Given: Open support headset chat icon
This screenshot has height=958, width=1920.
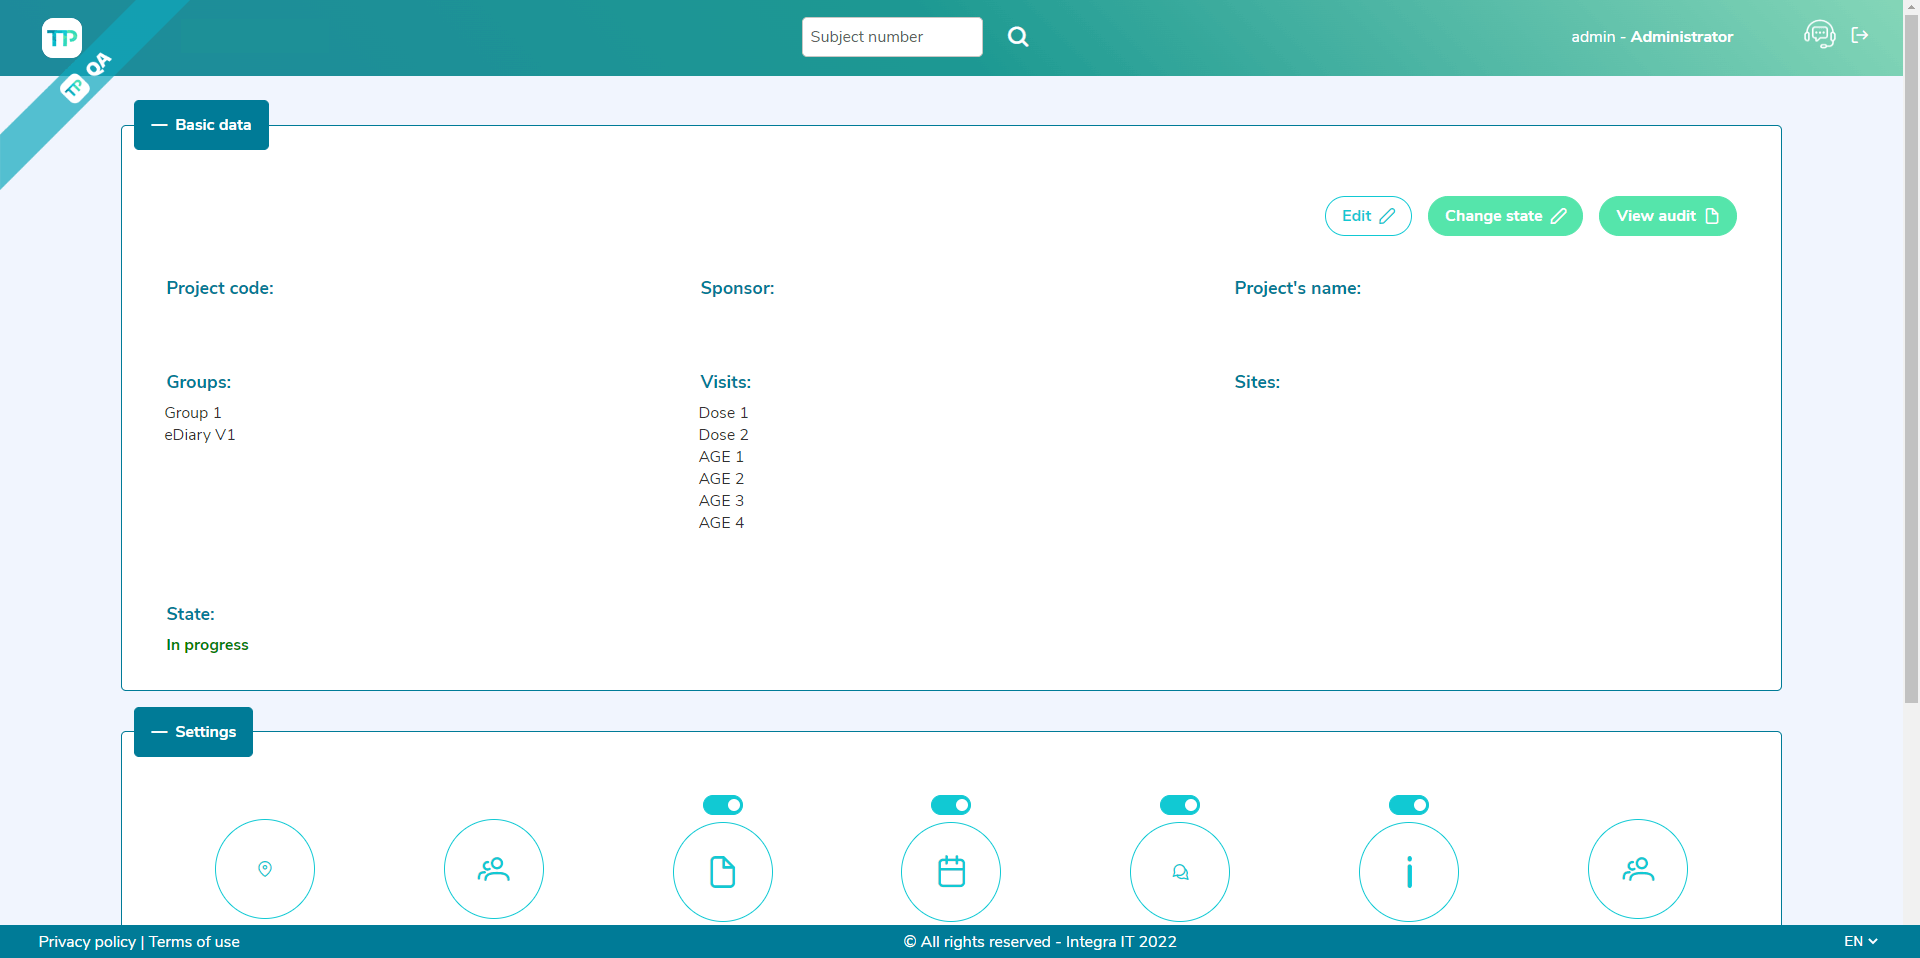Looking at the screenshot, I should (x=1819, y=35).
